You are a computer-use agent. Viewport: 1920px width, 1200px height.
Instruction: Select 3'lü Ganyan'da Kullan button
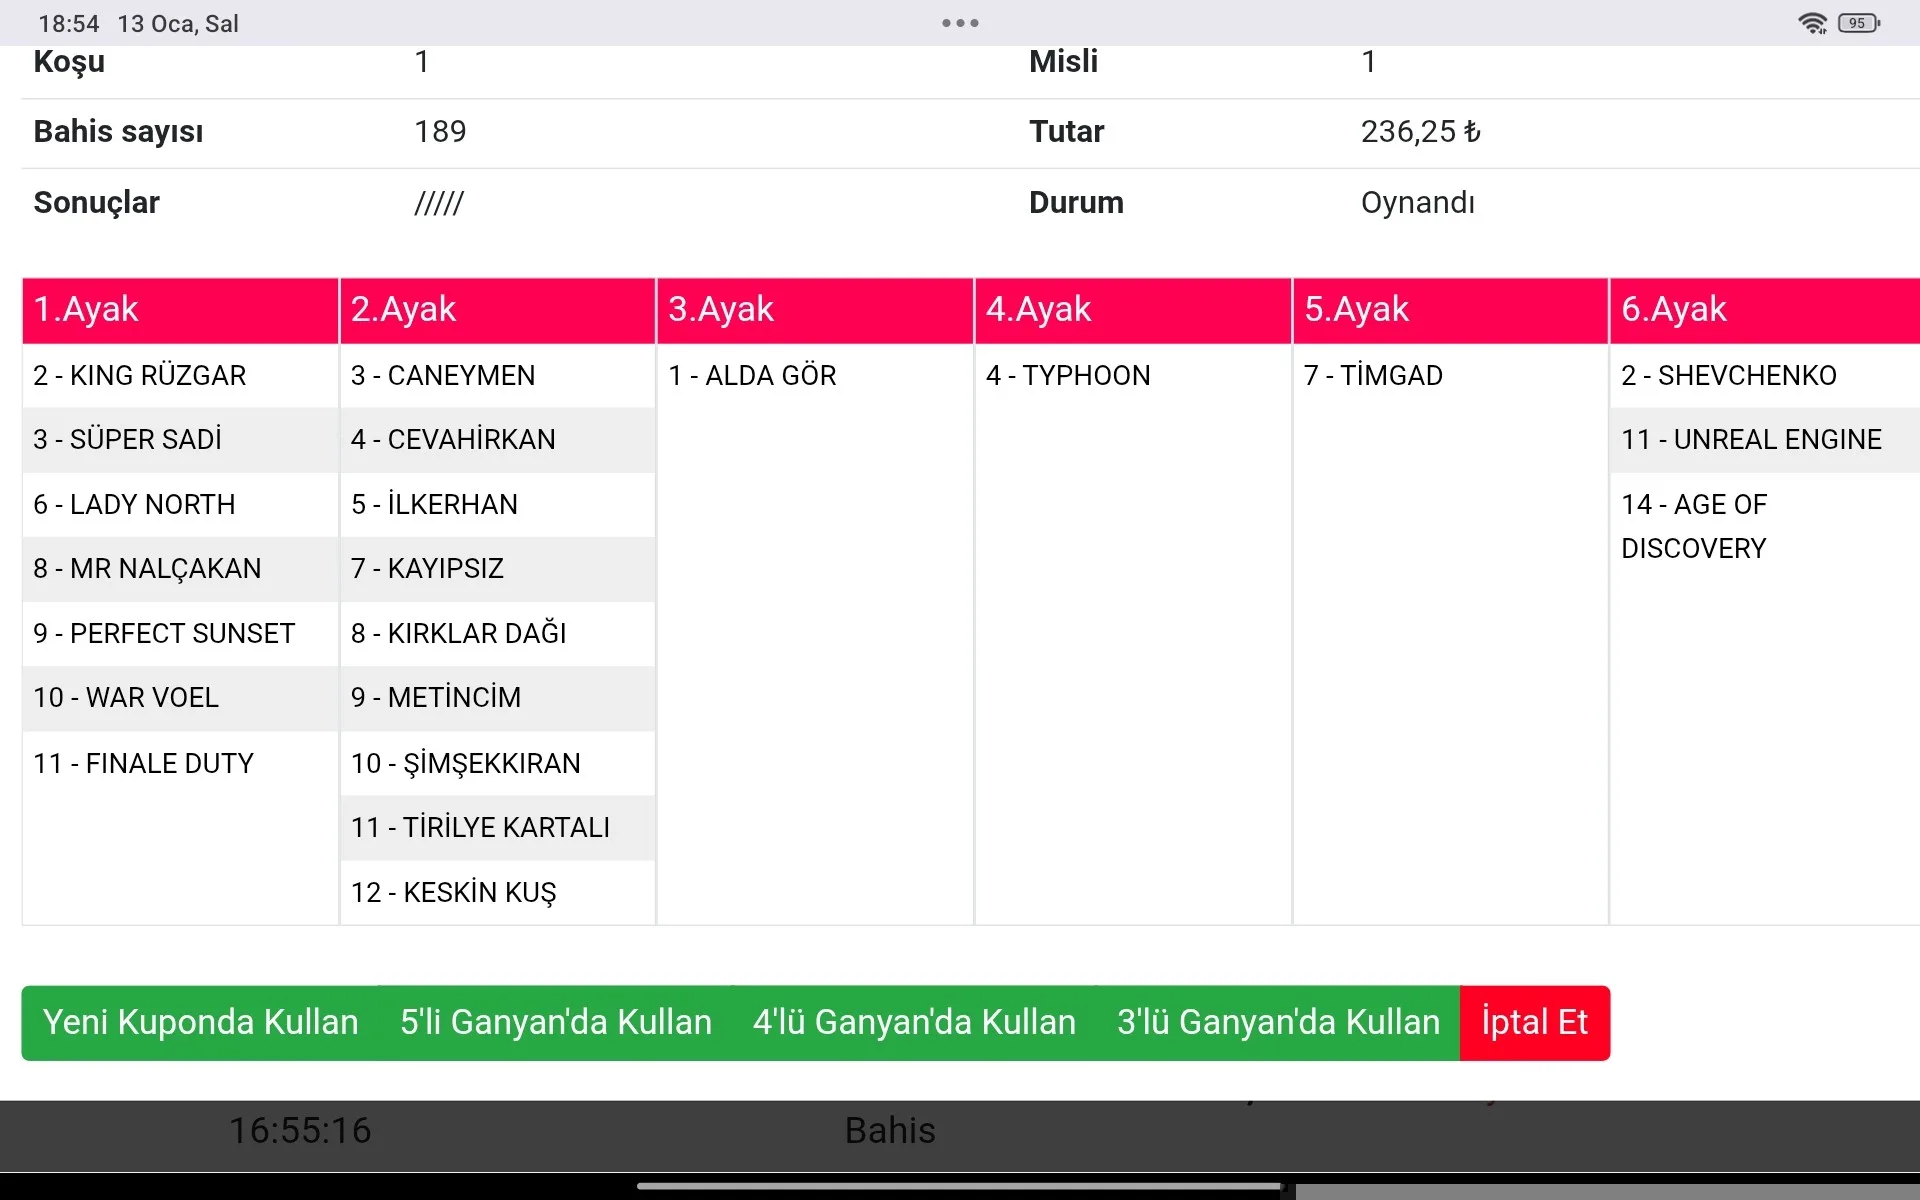click(x=1278, y=1022)
